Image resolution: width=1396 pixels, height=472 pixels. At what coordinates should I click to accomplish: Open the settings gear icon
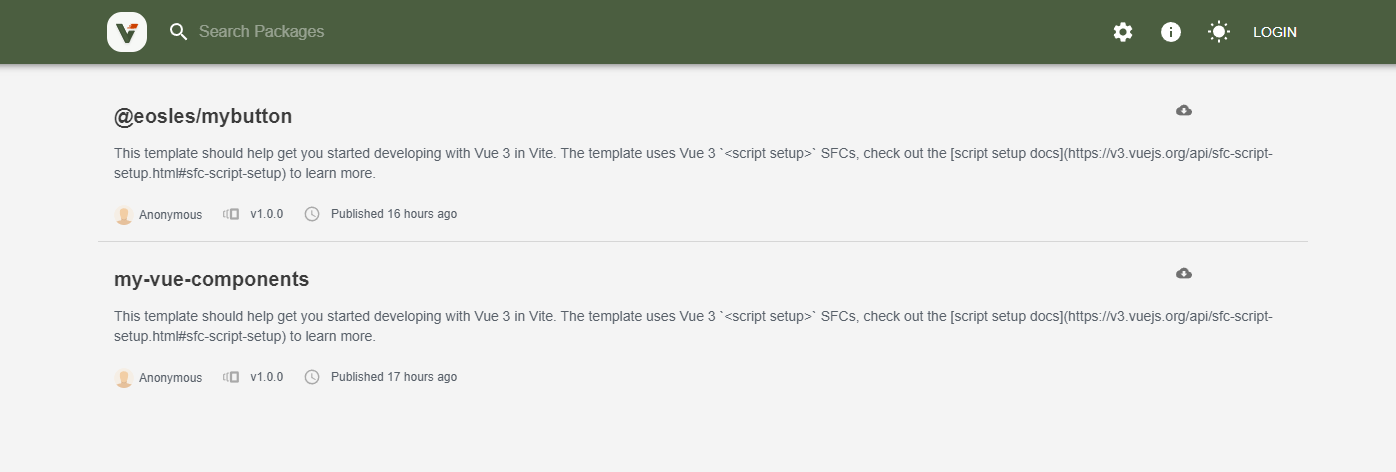point(1123,32)
